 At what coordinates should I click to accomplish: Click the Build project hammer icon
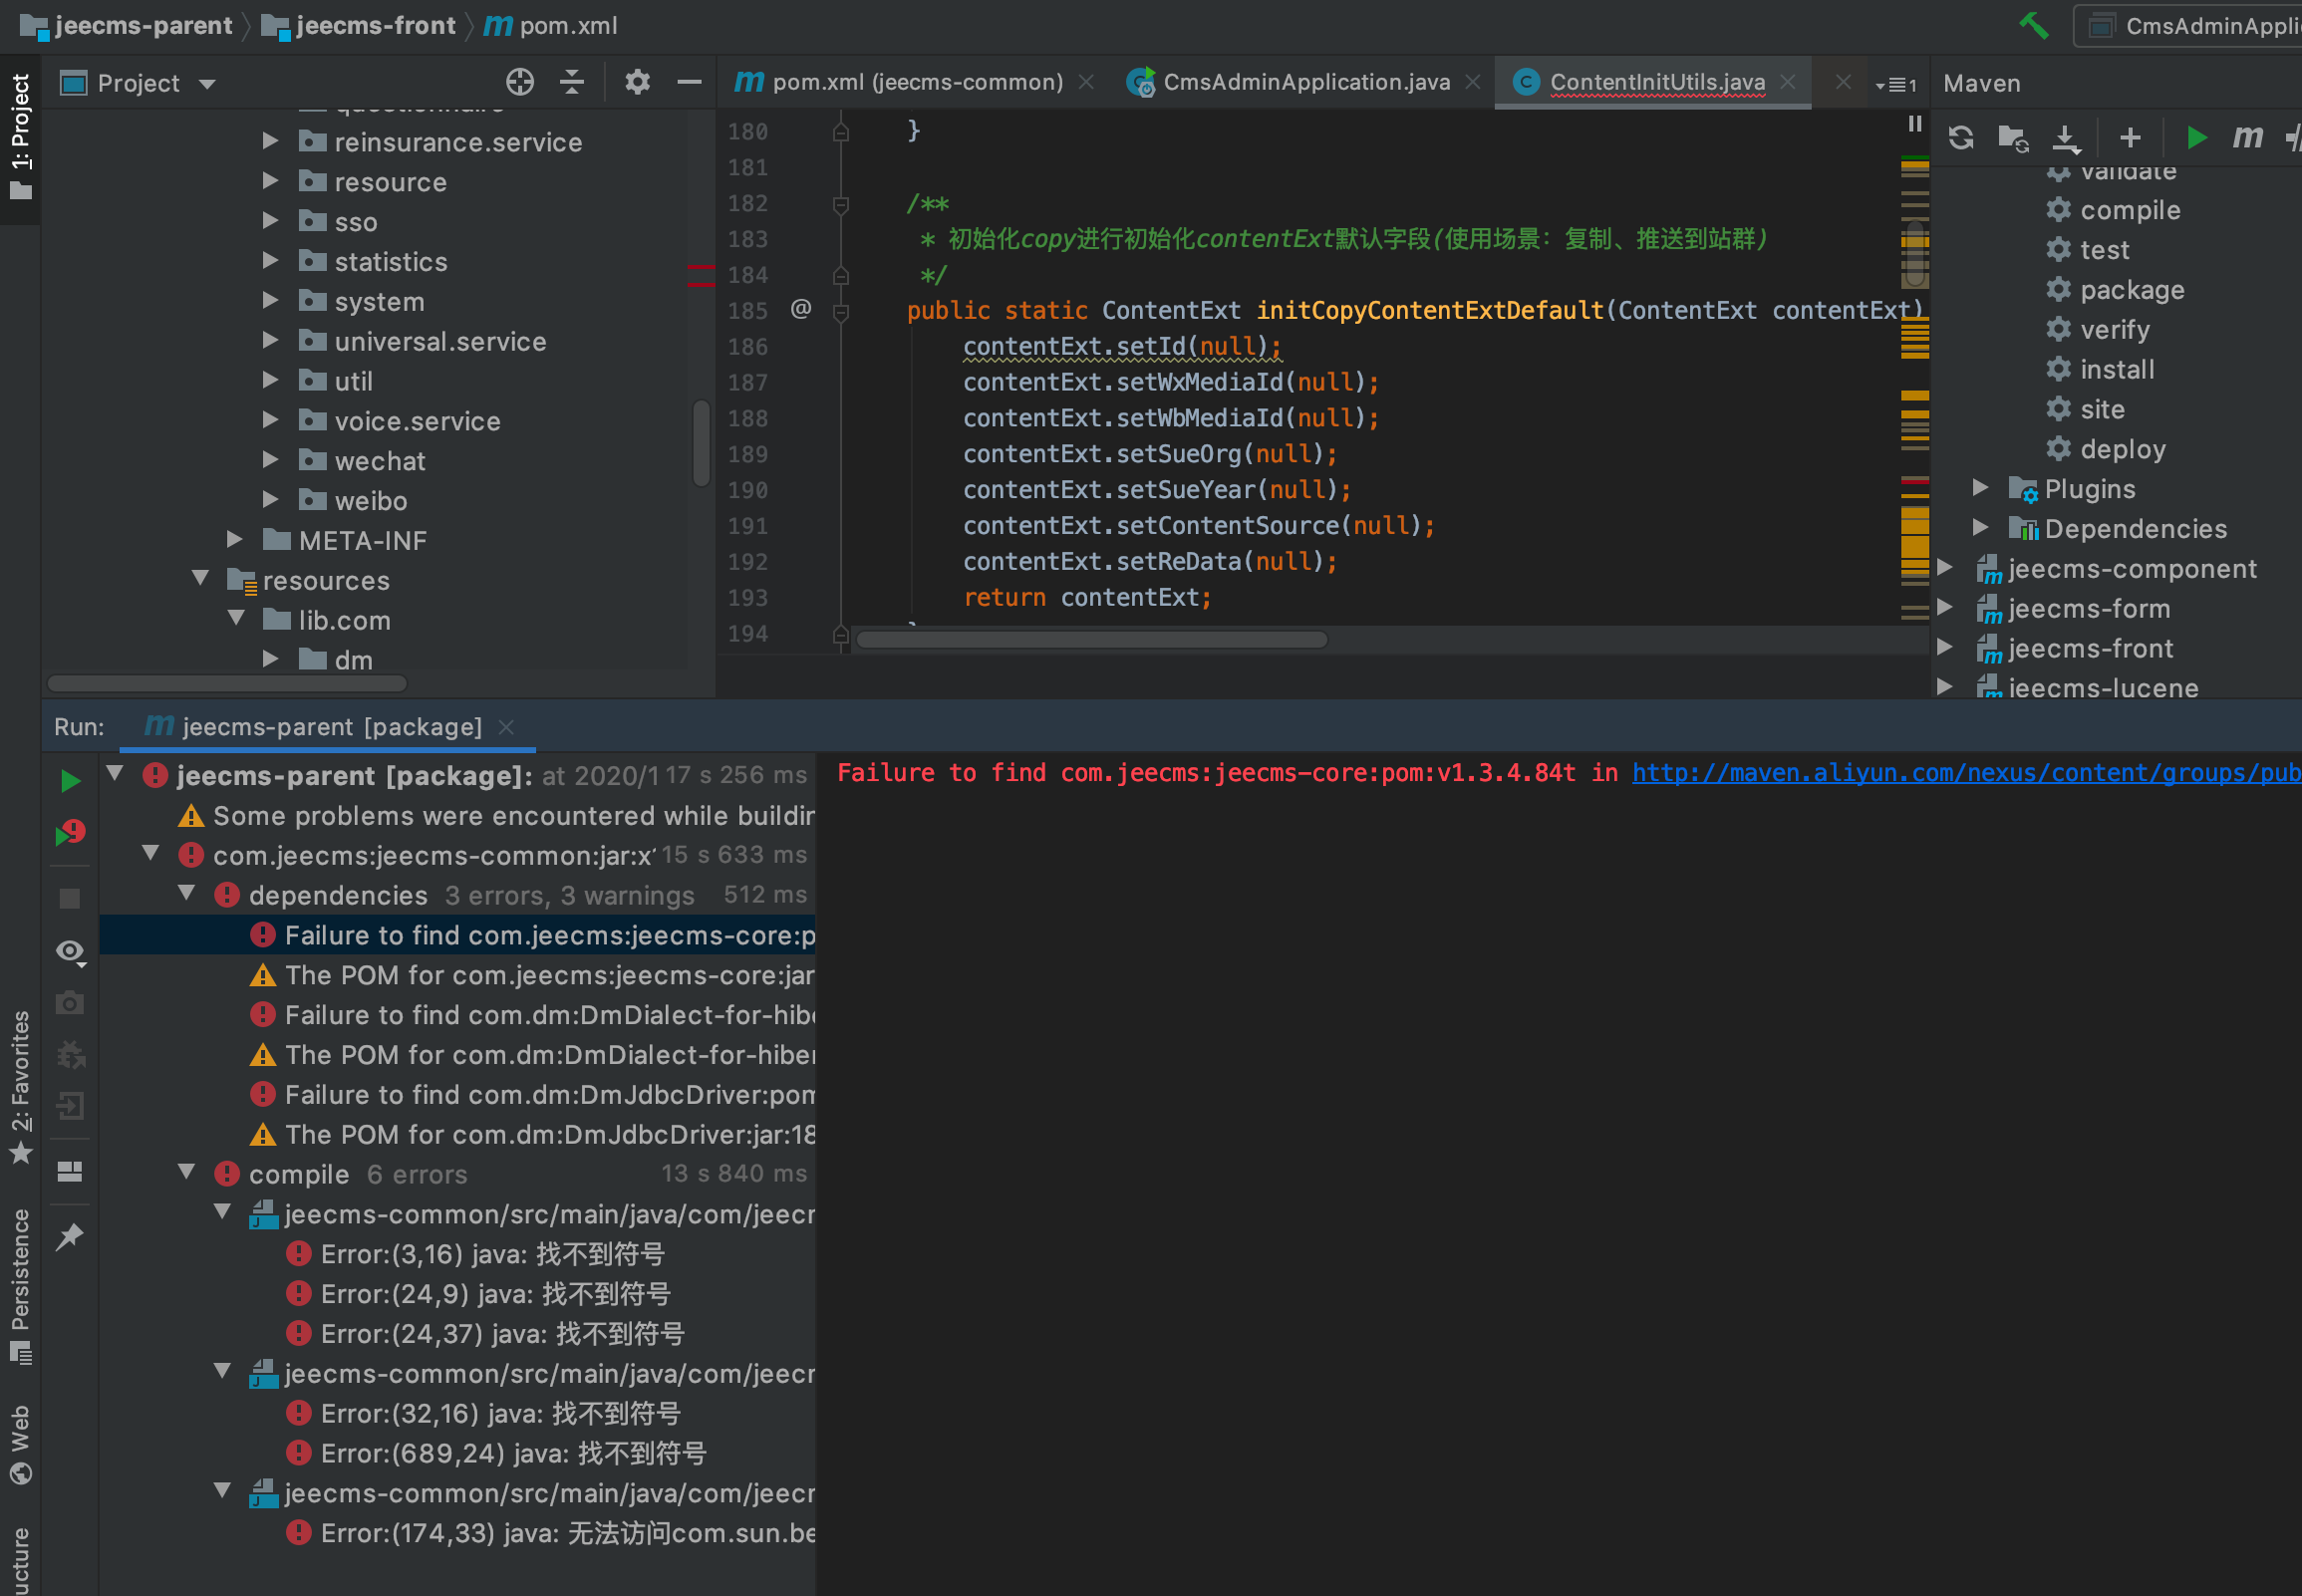click(2033, 25)
